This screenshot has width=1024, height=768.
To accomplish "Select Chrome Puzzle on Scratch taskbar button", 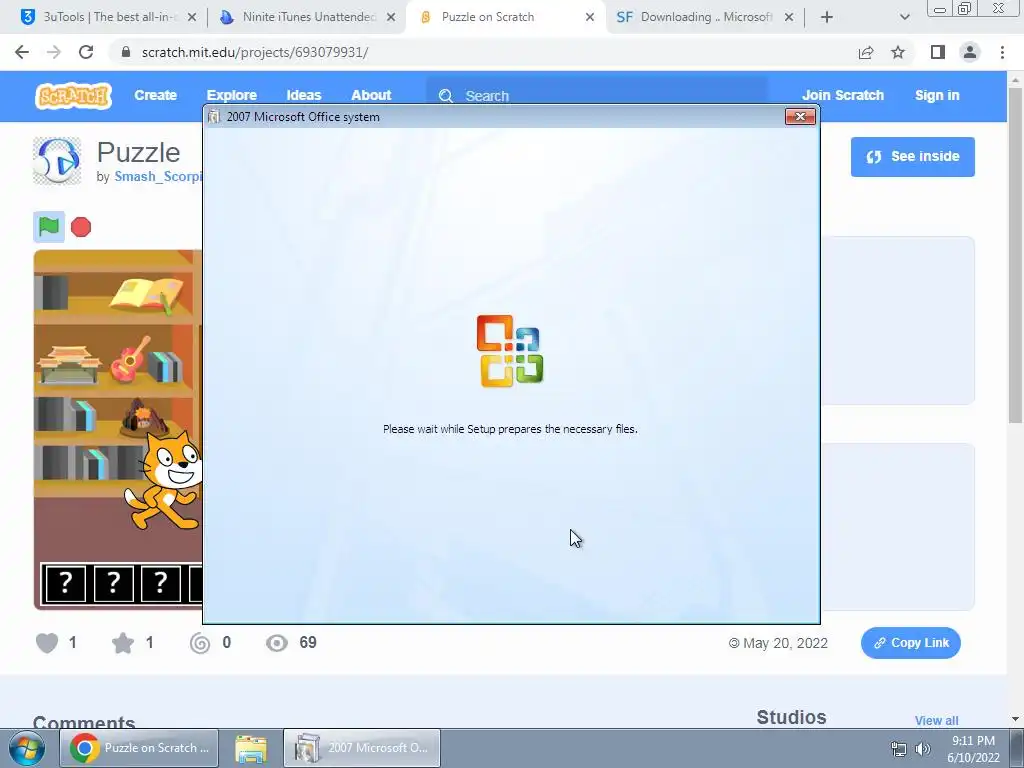I will 139,748.
